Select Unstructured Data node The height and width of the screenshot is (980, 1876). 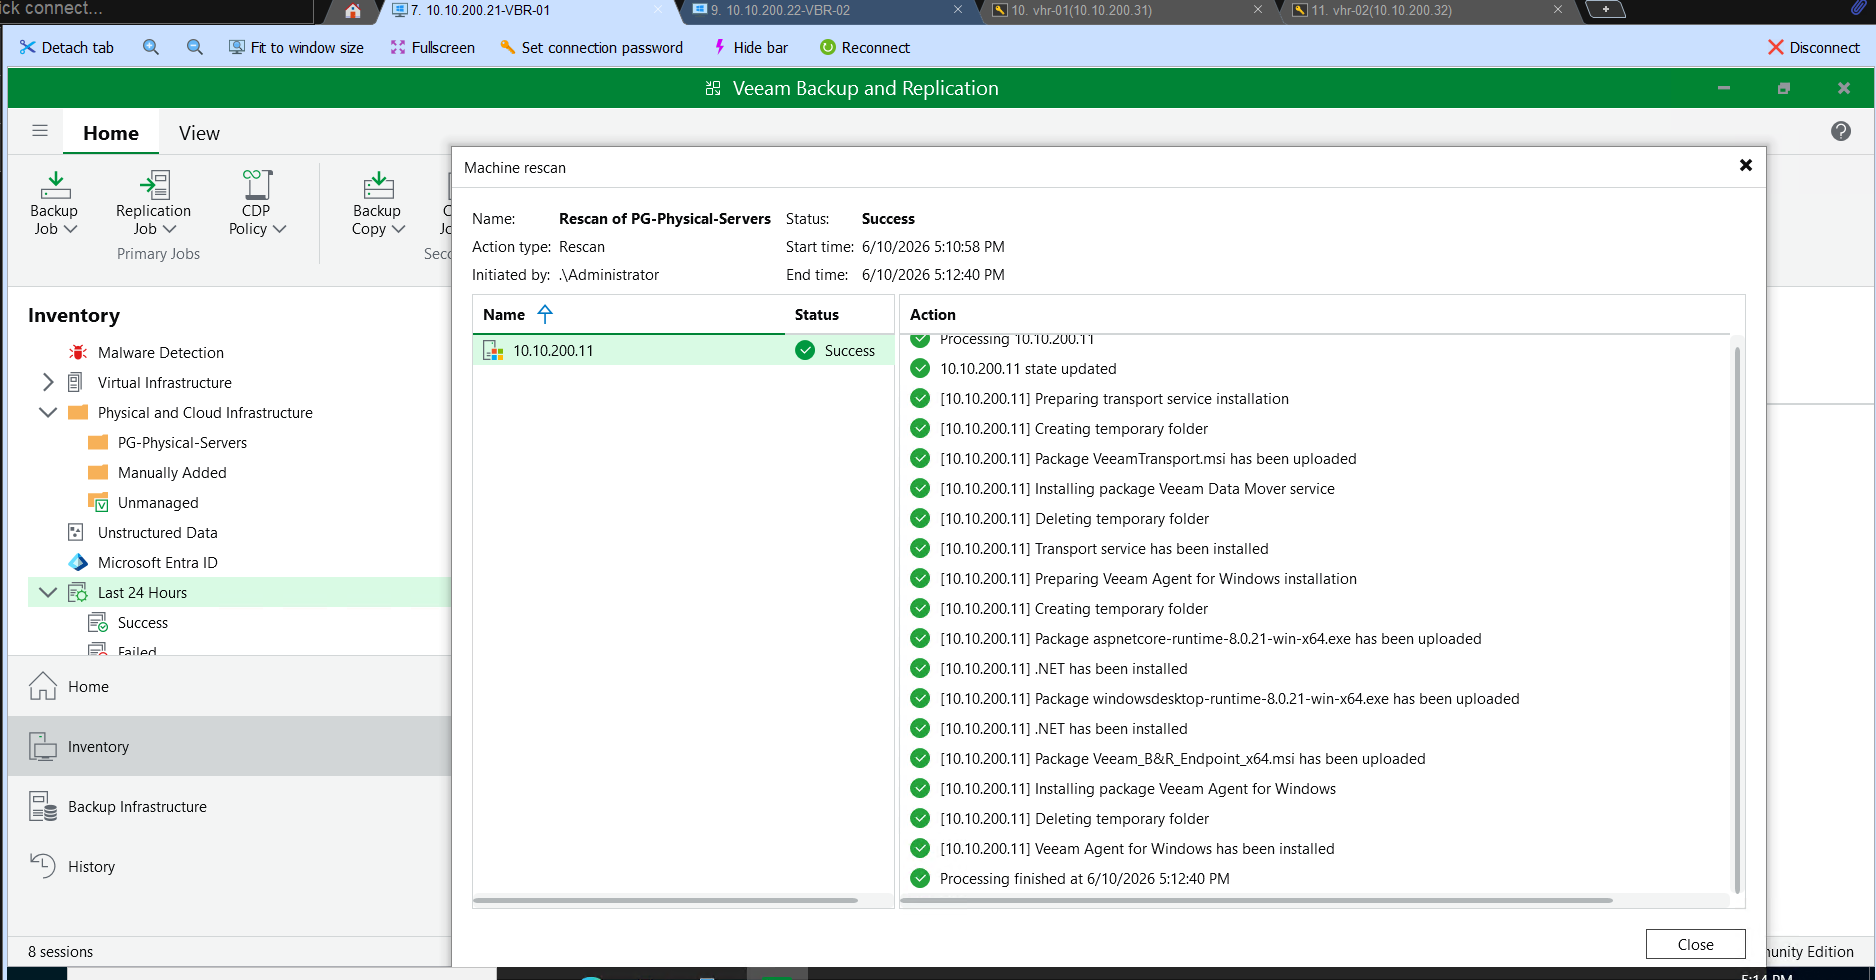pyautogui.click(x=158, y=533)
